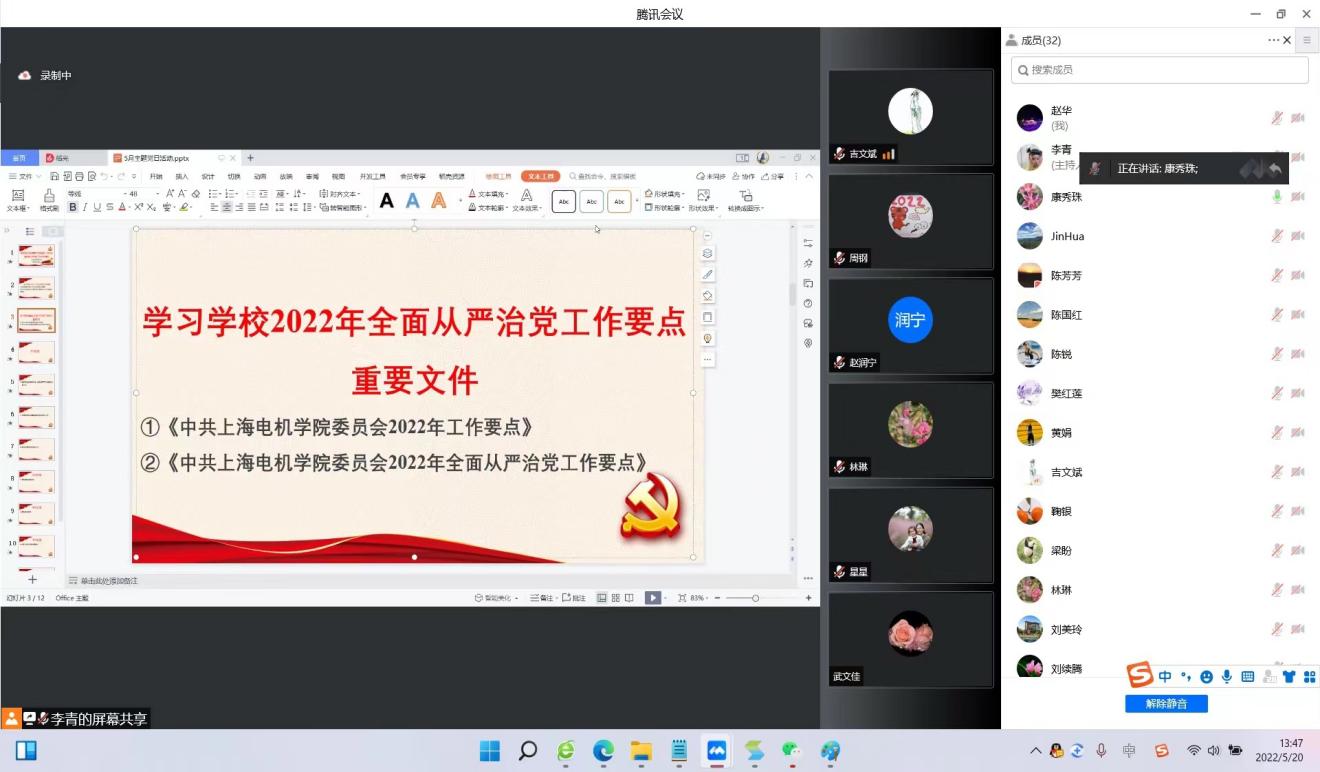The height and width of the screenshot is (772, 1320).
Task: Open the members panel three-dot menu
Action: [x=1273, y=40]
